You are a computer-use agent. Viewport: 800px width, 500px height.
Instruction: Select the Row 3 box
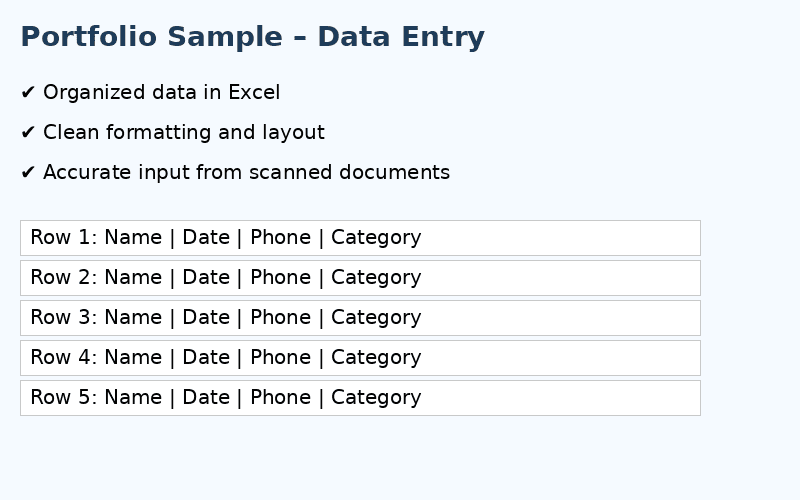coord(360,318)
